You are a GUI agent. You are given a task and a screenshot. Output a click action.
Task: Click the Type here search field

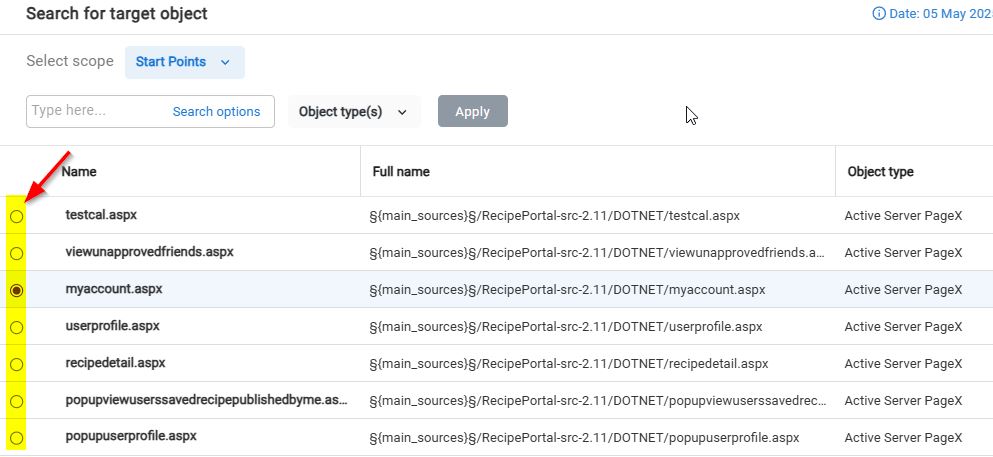(x=95, y=111)
